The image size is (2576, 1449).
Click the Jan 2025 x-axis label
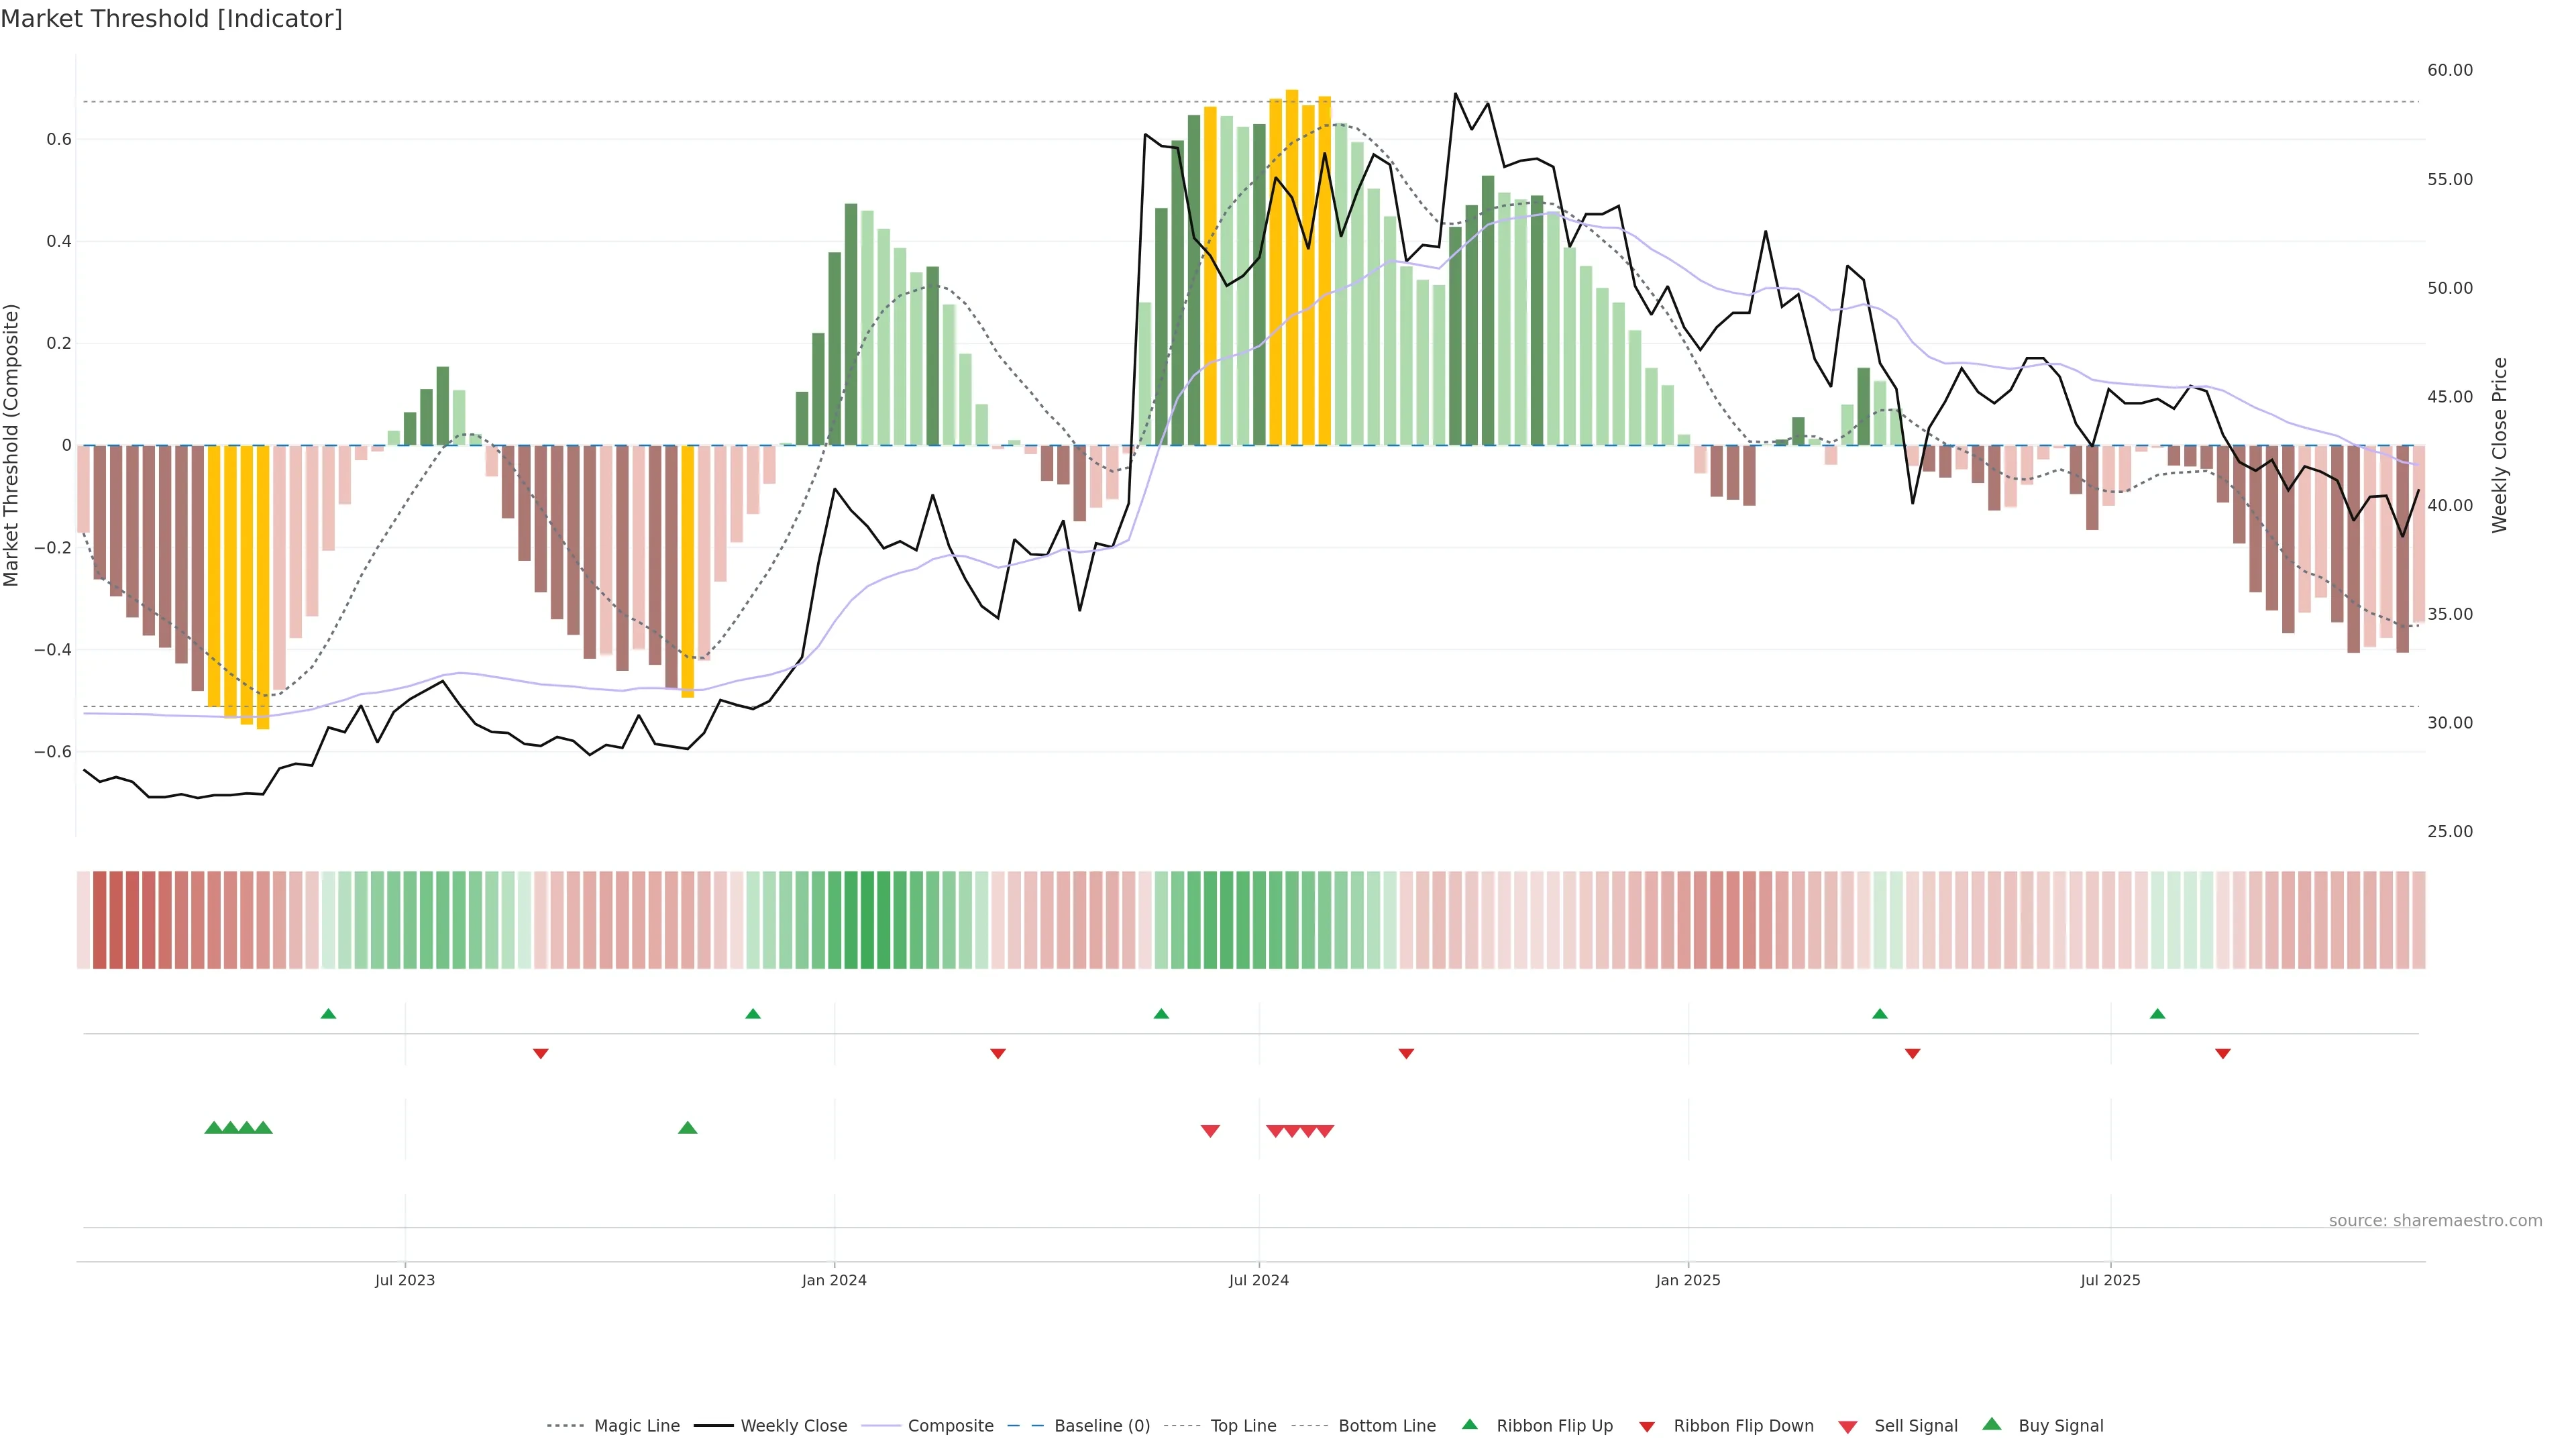(x=1688, y=1280)
